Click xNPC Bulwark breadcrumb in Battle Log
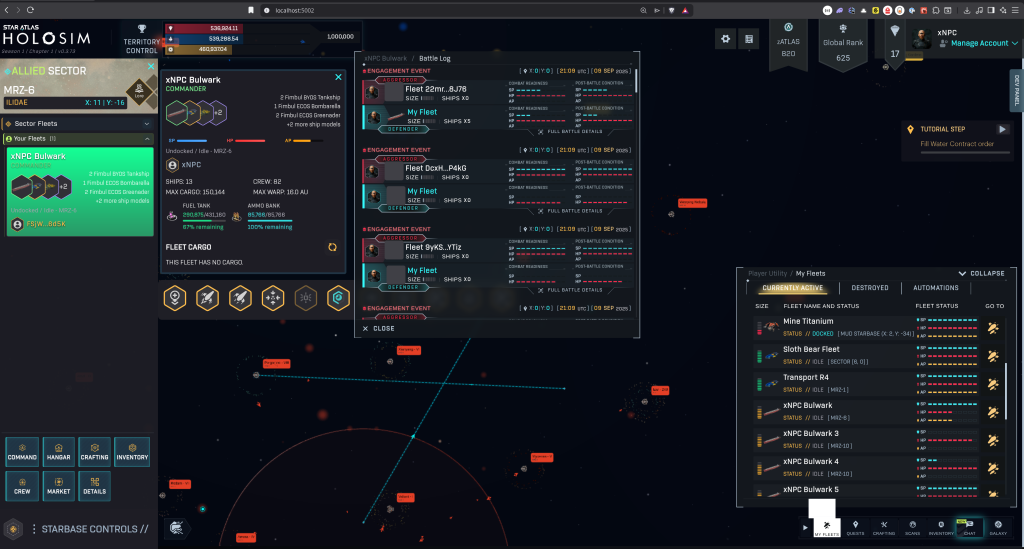This screenshot has height=549, width=1024. click(x=385, y=58)
